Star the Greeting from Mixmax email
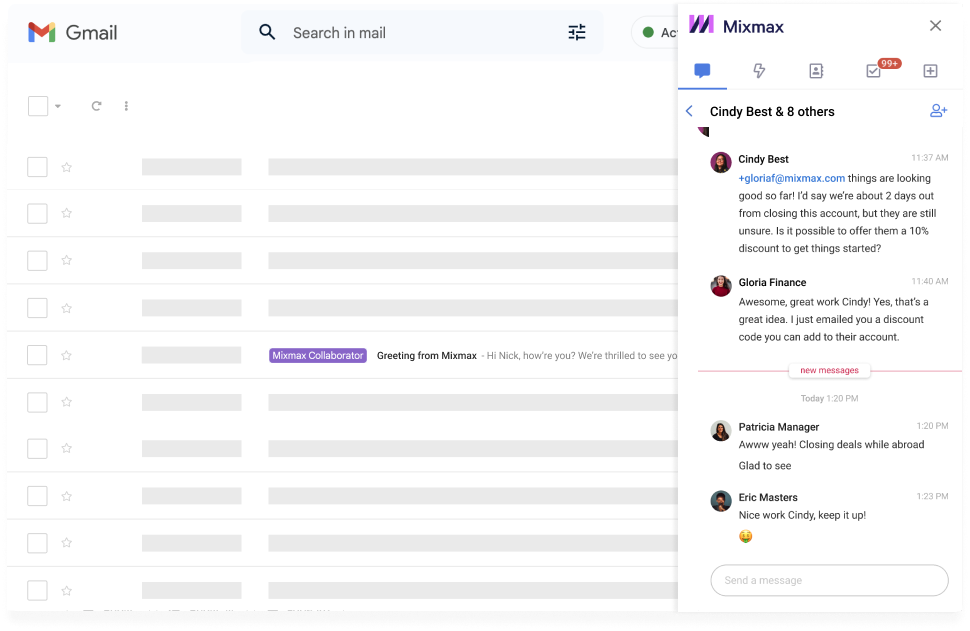The height and width of the screenshot is (631, 970). click(x=67, y=355)
